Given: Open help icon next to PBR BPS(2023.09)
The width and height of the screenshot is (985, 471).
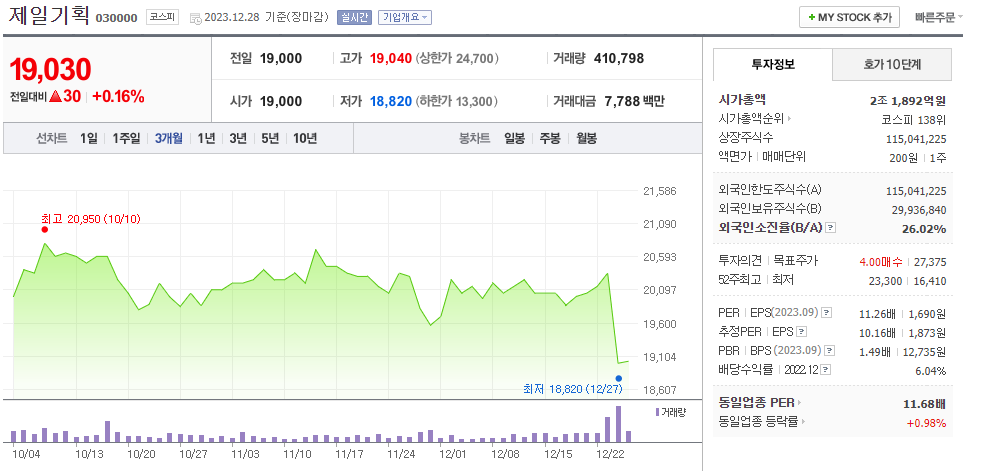Looking at the screenshot, I should (x=830, y=351).
